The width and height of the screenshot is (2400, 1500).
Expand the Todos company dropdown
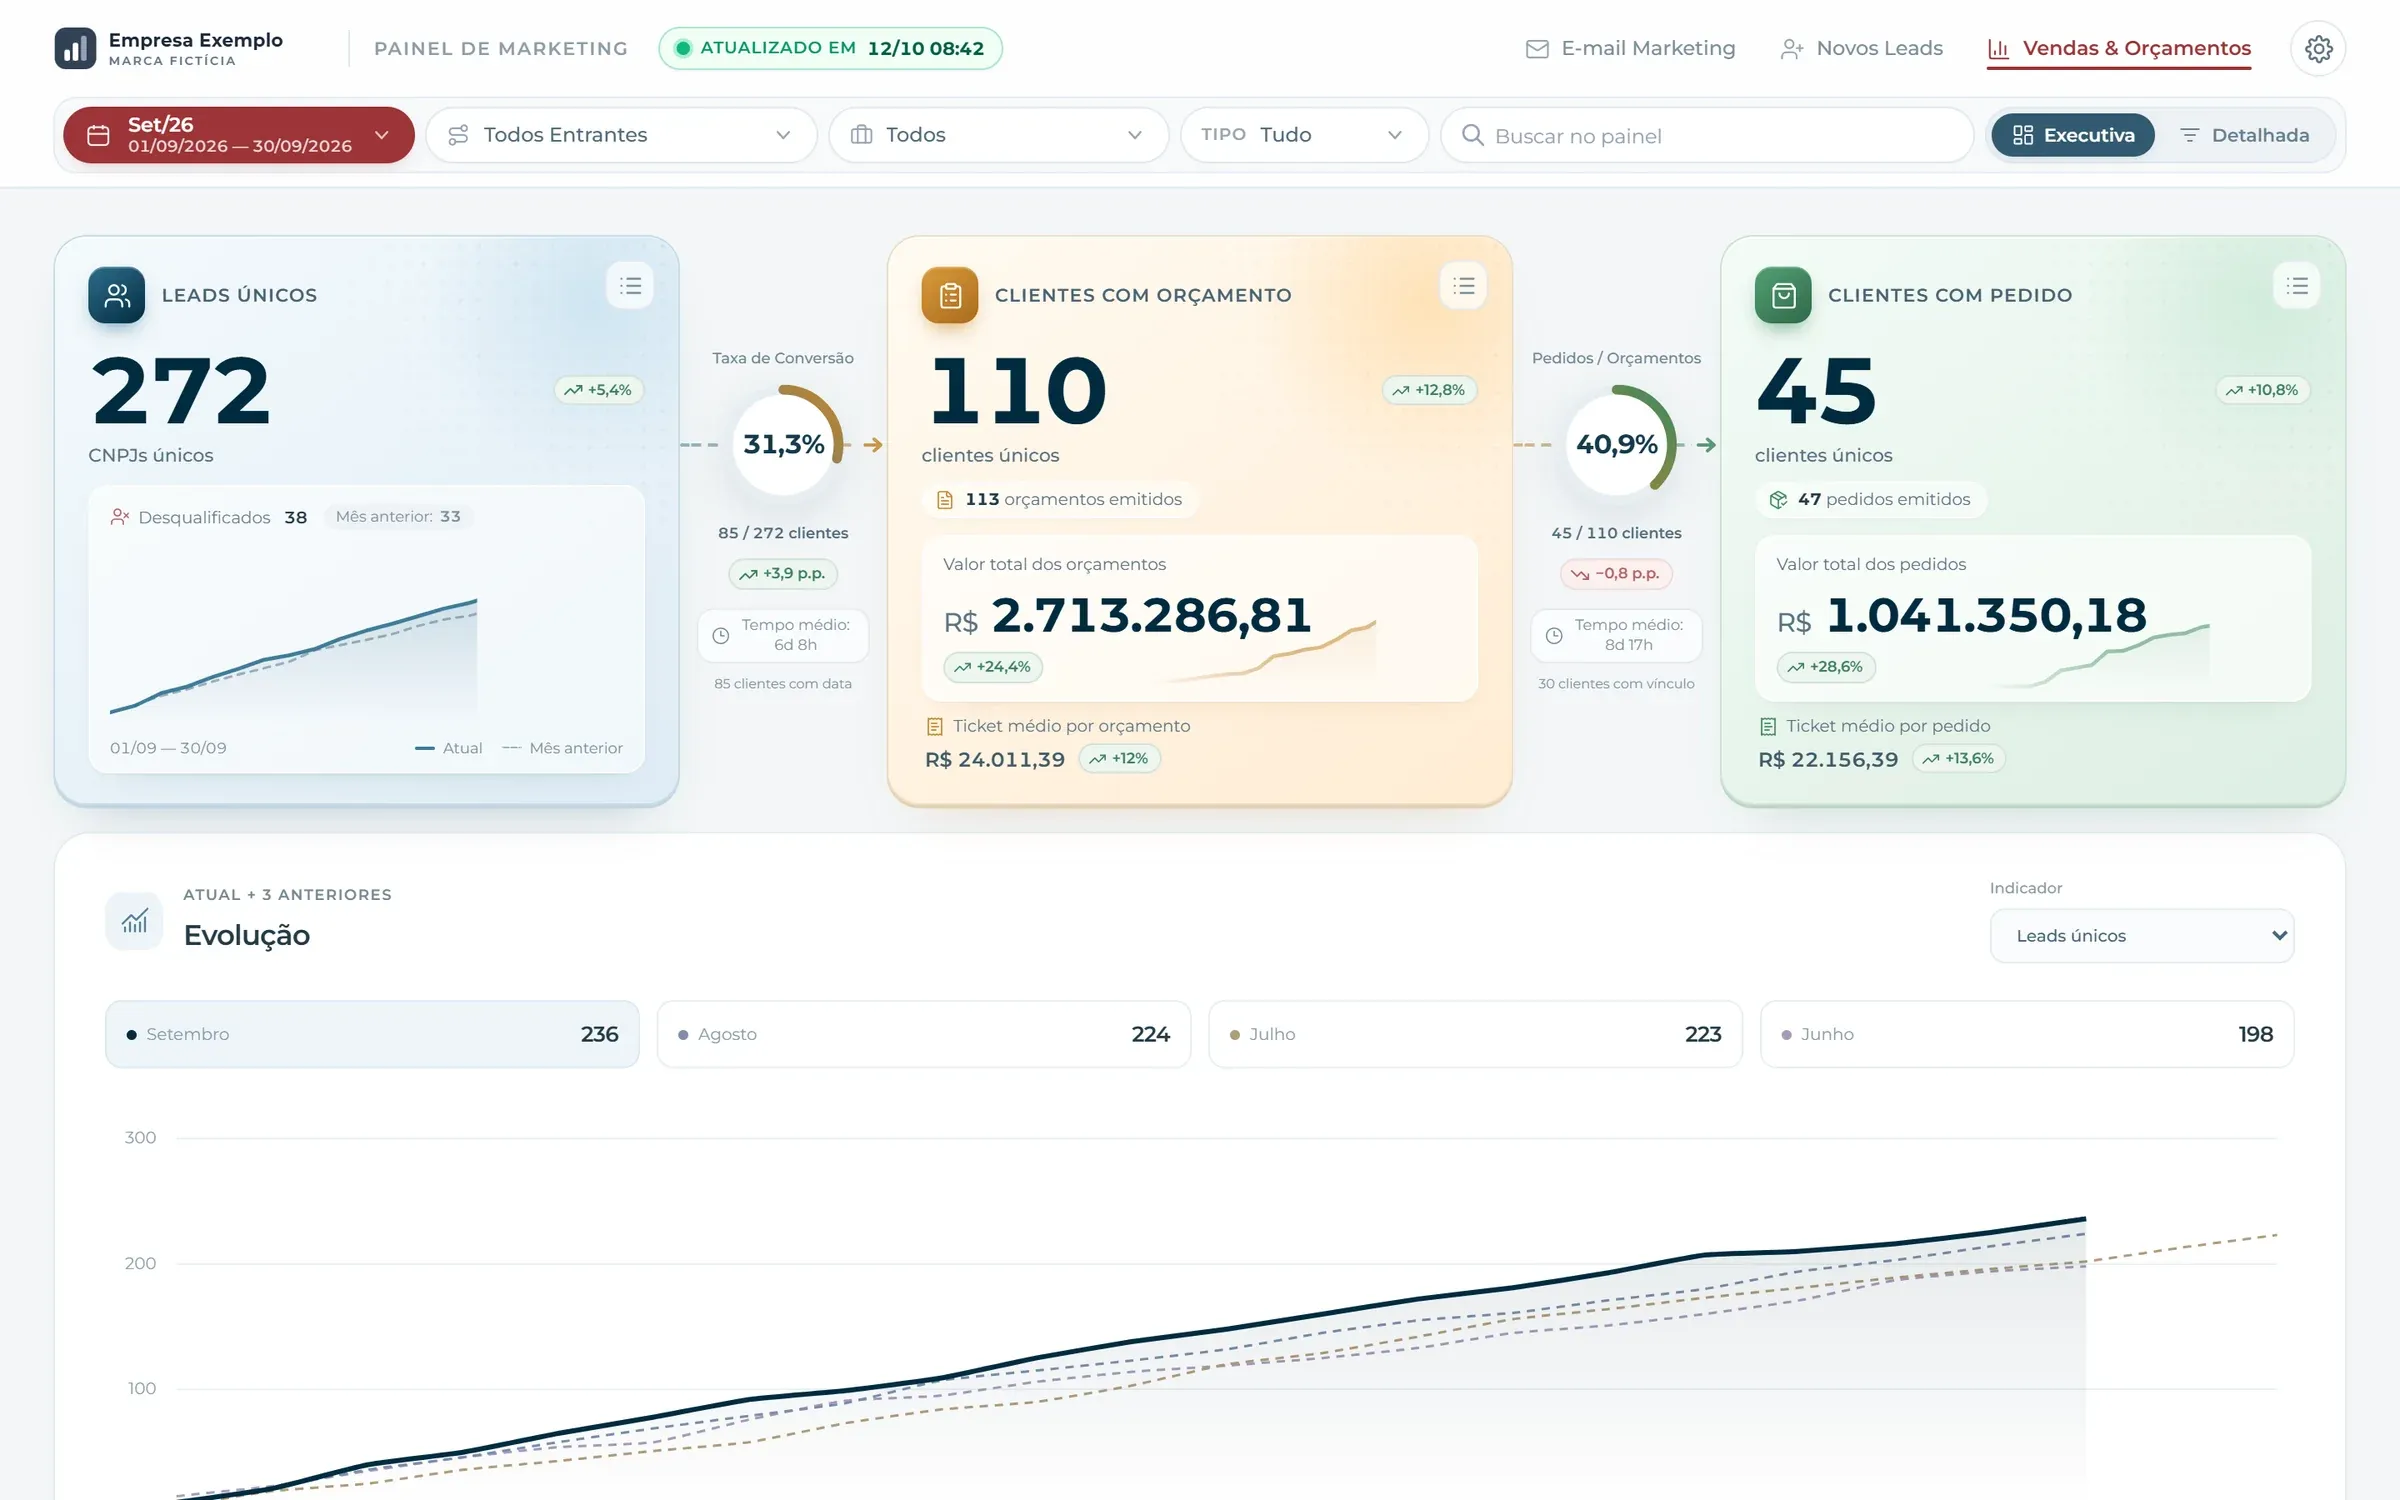tap(998, 135)
